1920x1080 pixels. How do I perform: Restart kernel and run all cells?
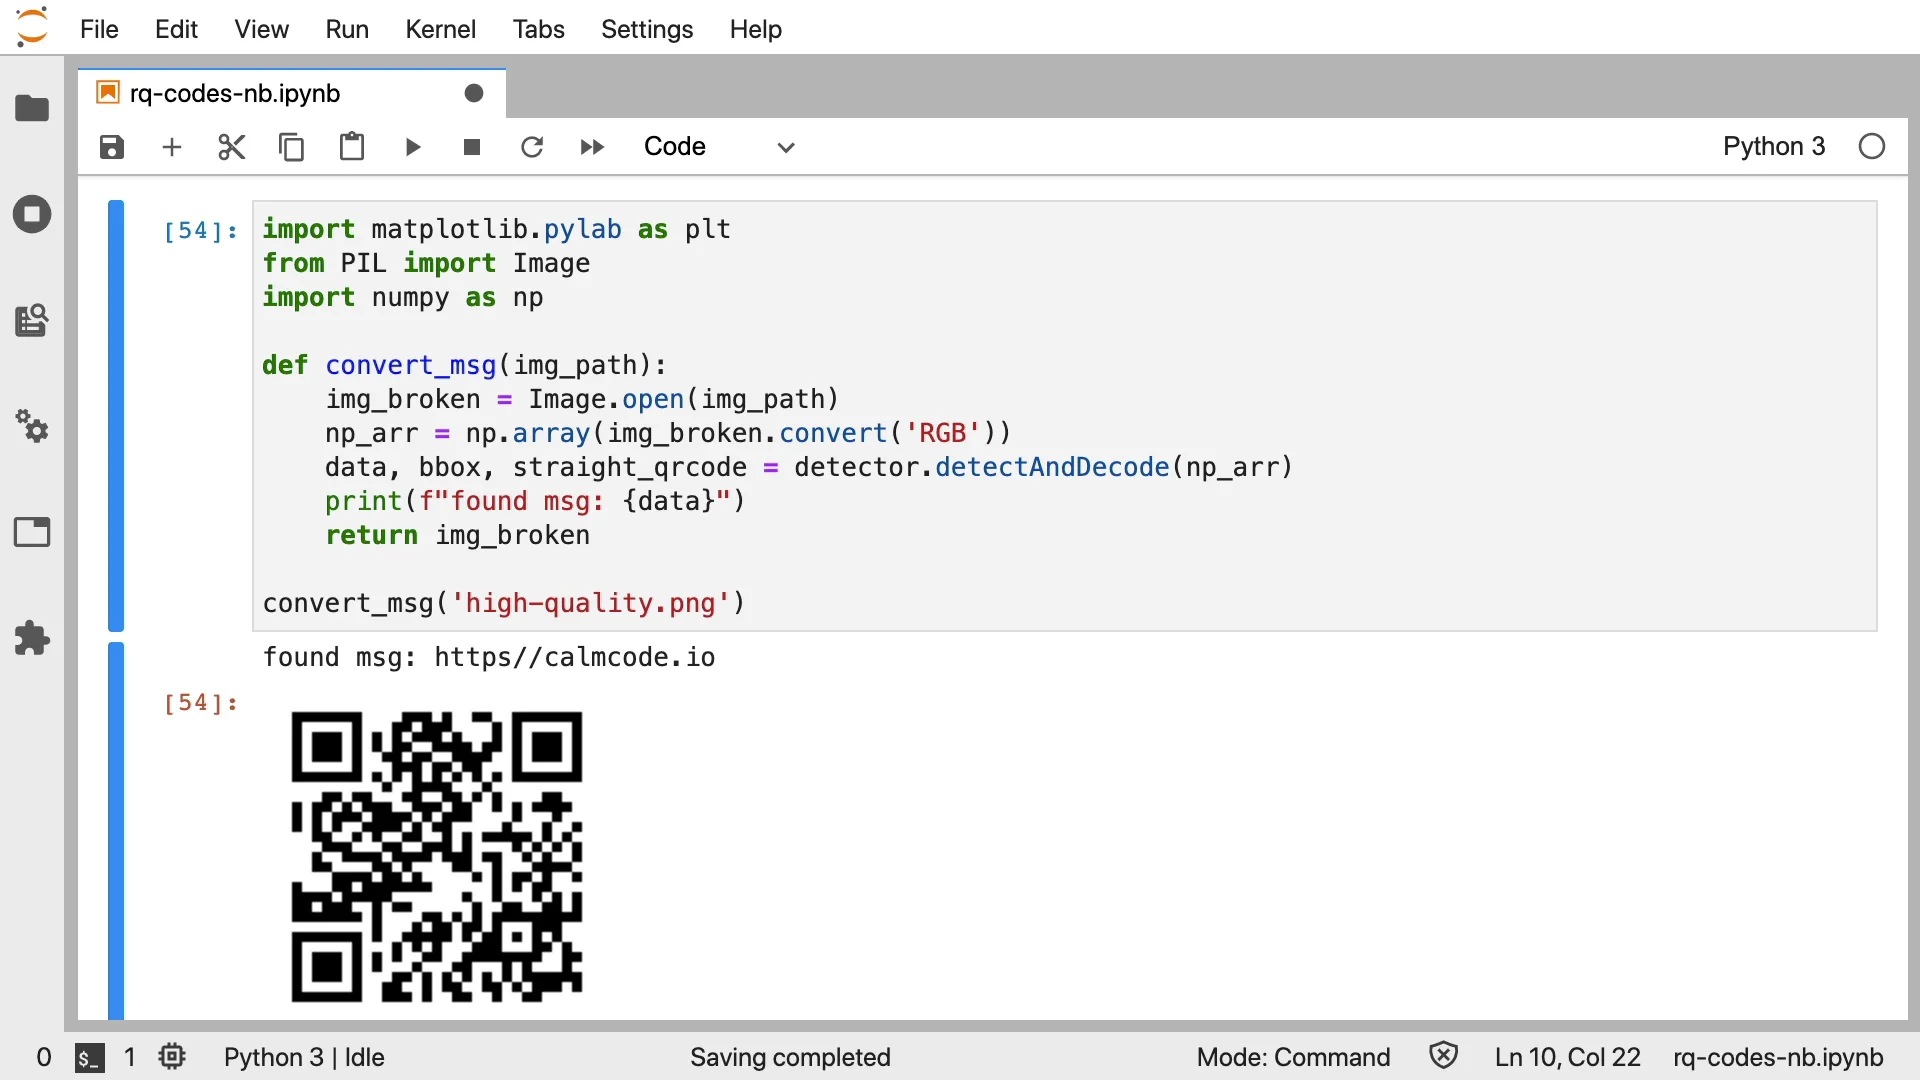click(x=592, y=147)
